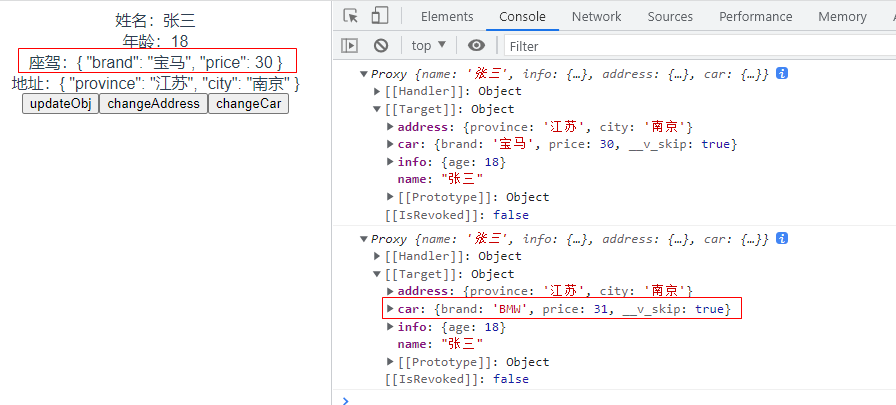This screenshot has width=896, height=405.
Task: Switch to the Memory tab
Action: coord(842,17)
